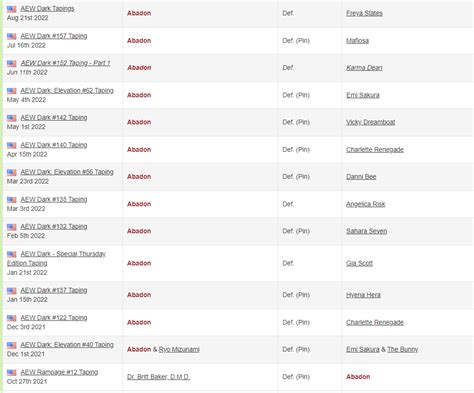The width and height of the screenshot is (474, 393).
Task: Open AEW Dark - Special Thursday Edition Taping
Action: point(56,258)
